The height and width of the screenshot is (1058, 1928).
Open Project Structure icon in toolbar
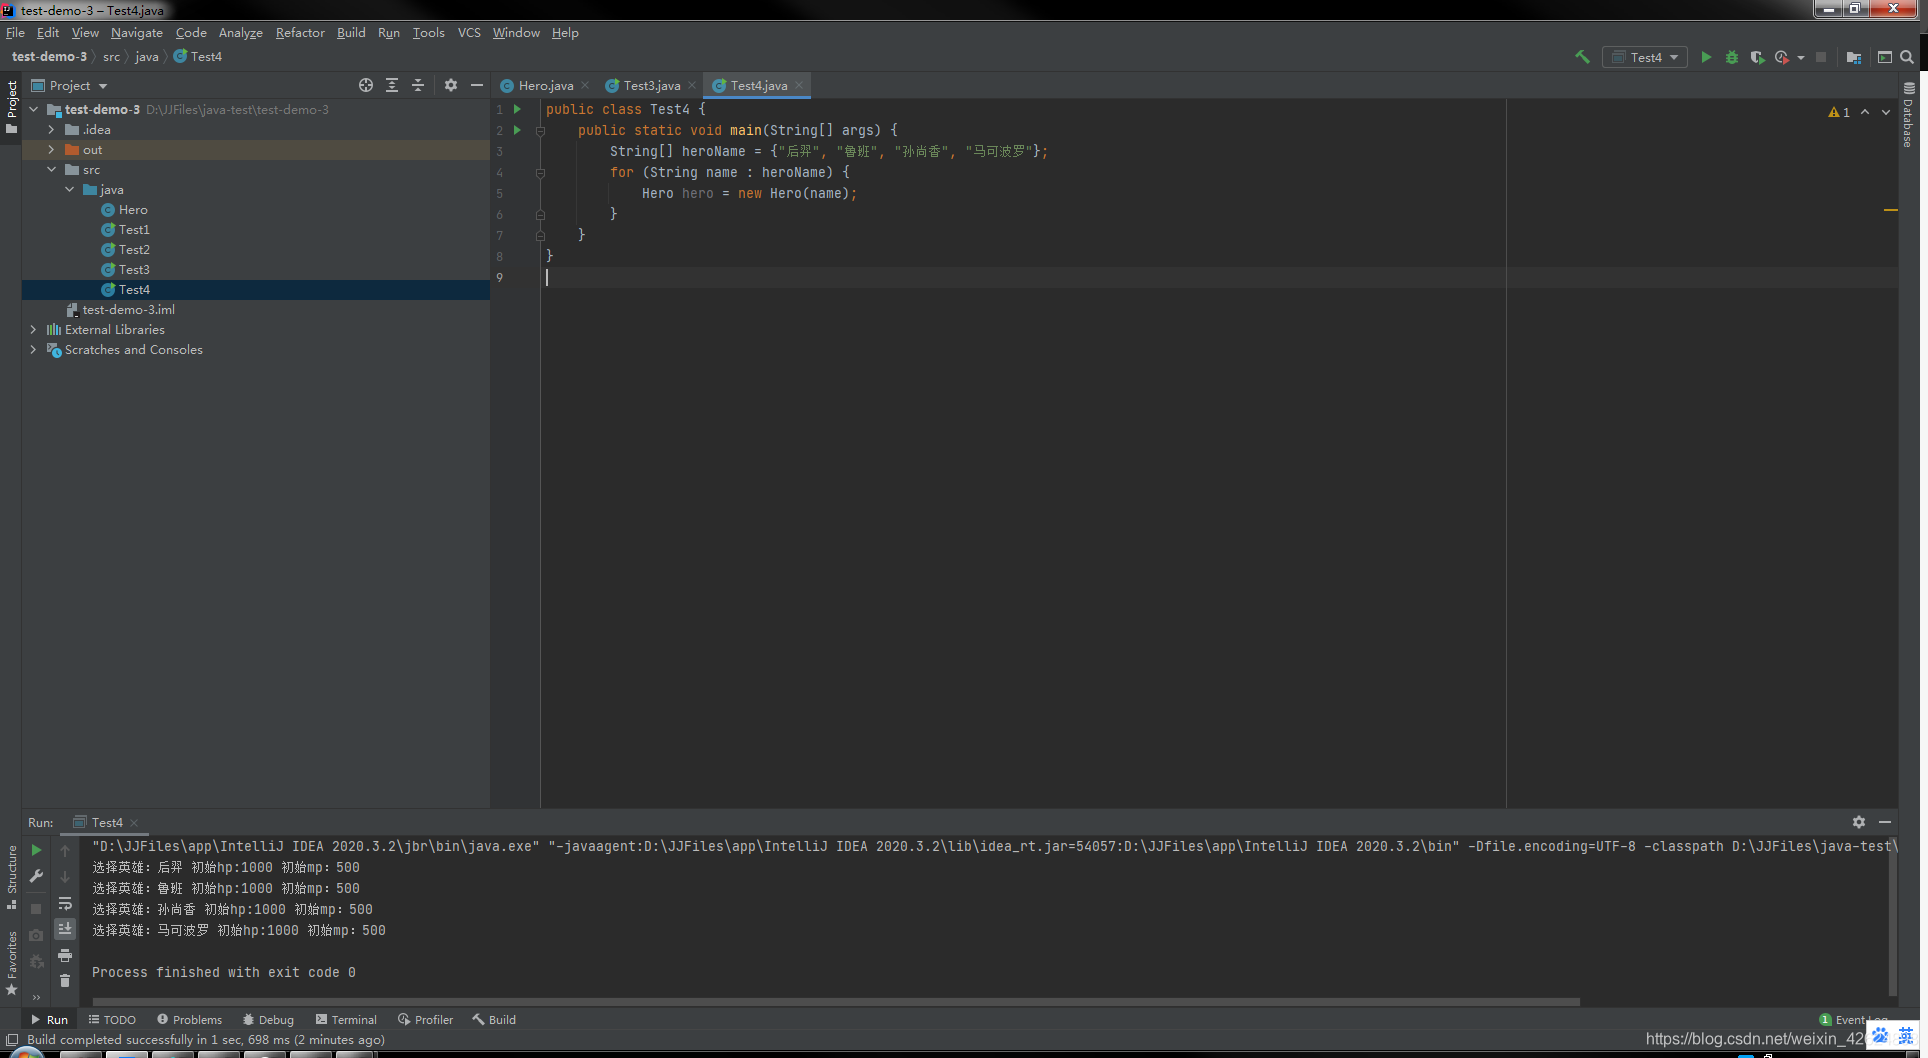1854,57
